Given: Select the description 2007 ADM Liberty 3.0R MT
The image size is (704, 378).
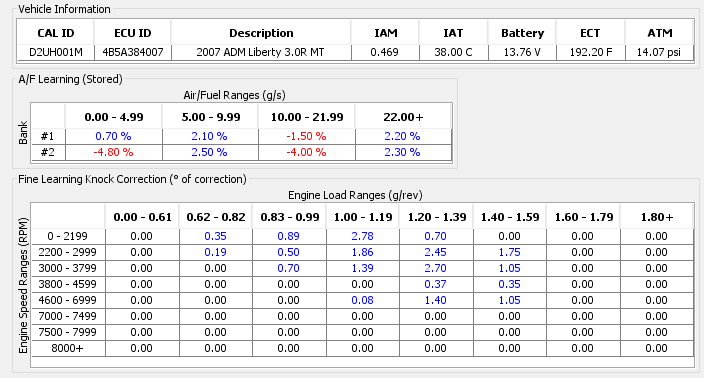Looking at the screenshot, I should pyautogui.click(x=261, y=52).
